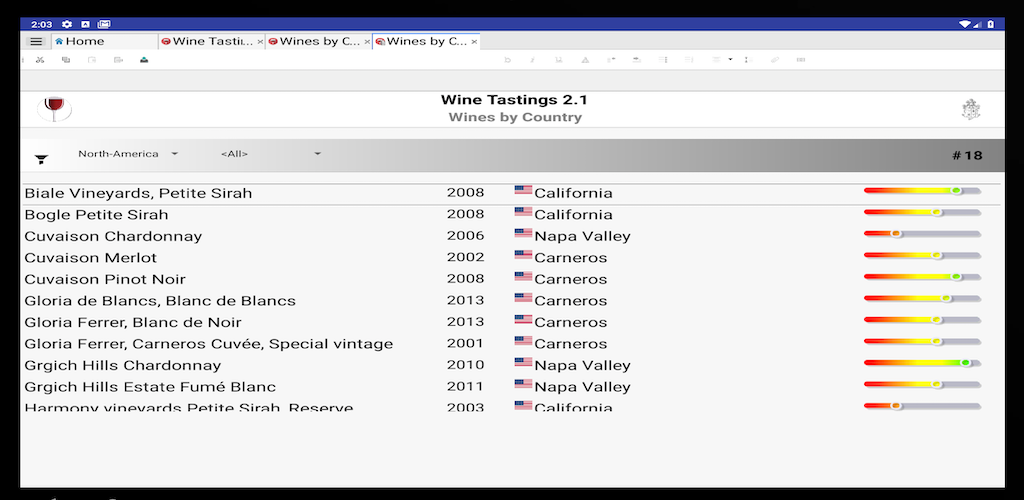Click rating slider for Biale Vineyards, Petite Sirah

(922, 191)
